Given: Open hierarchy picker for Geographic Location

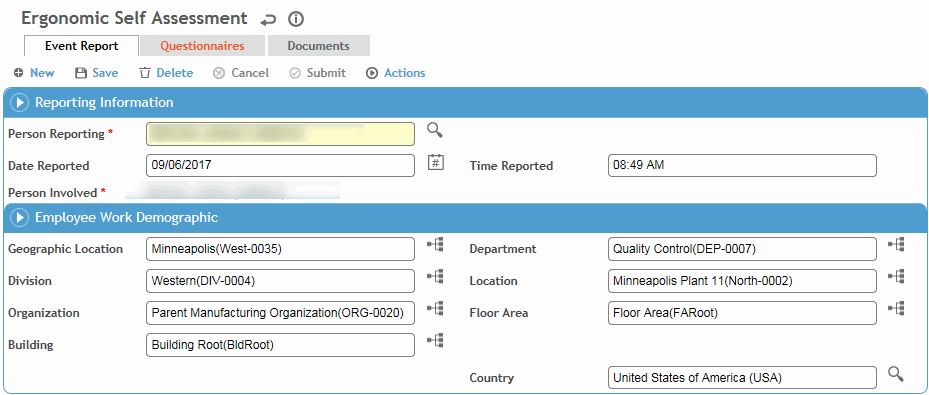Looking at the screenshot, I should (x=435, y=245).
